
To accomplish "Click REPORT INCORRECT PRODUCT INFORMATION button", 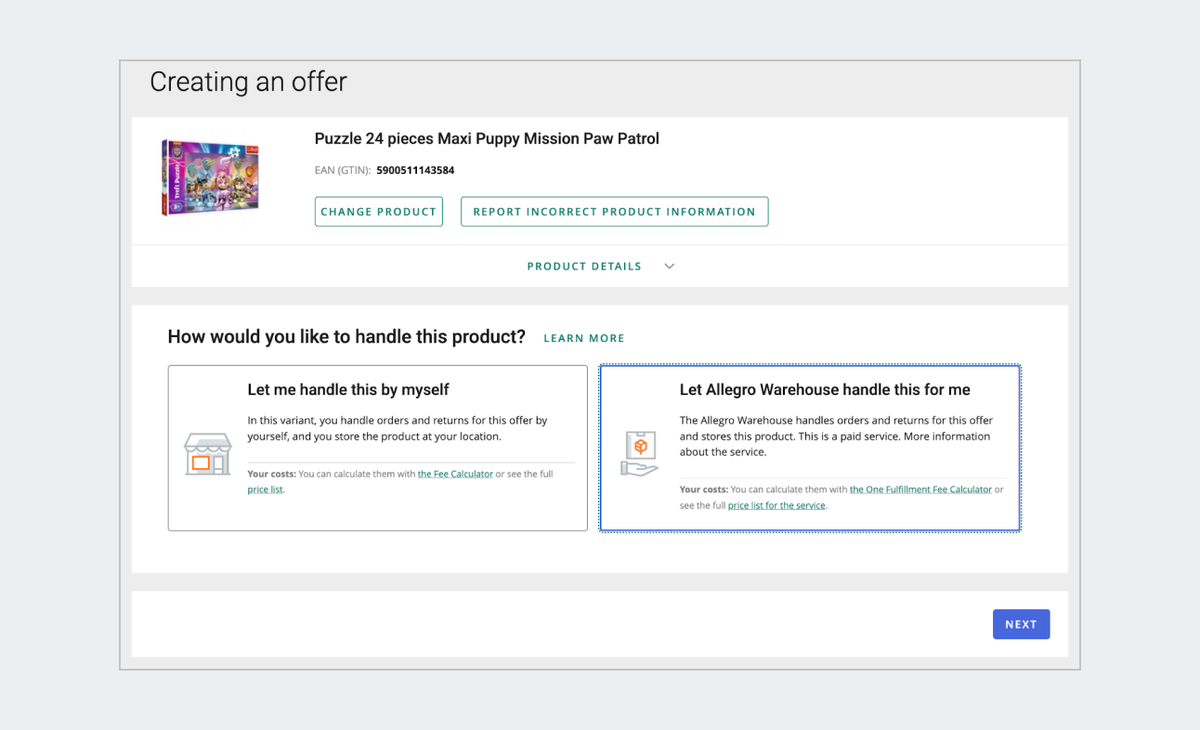I will coord(614,212).
